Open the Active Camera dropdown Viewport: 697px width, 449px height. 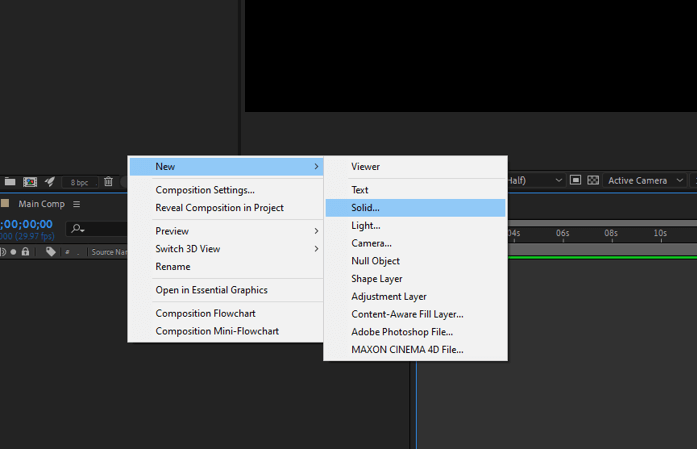coord(645,180)
